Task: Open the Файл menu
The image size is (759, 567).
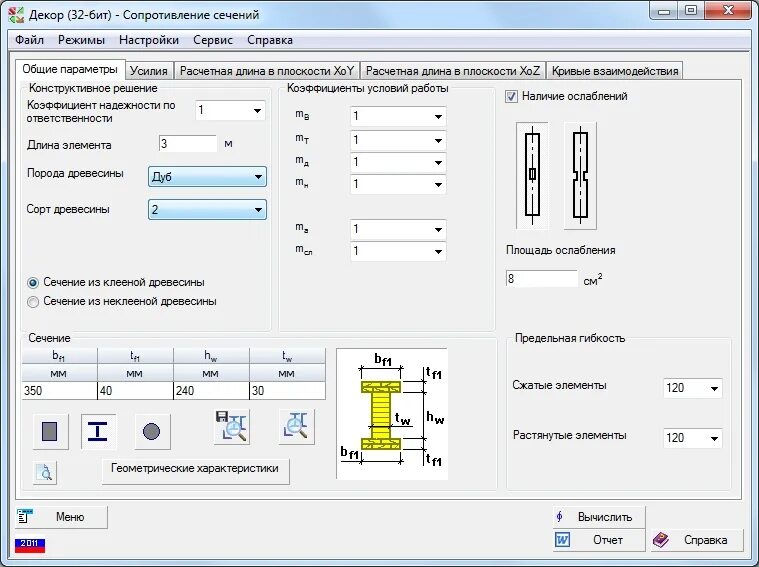Action: tap(30, 40)
